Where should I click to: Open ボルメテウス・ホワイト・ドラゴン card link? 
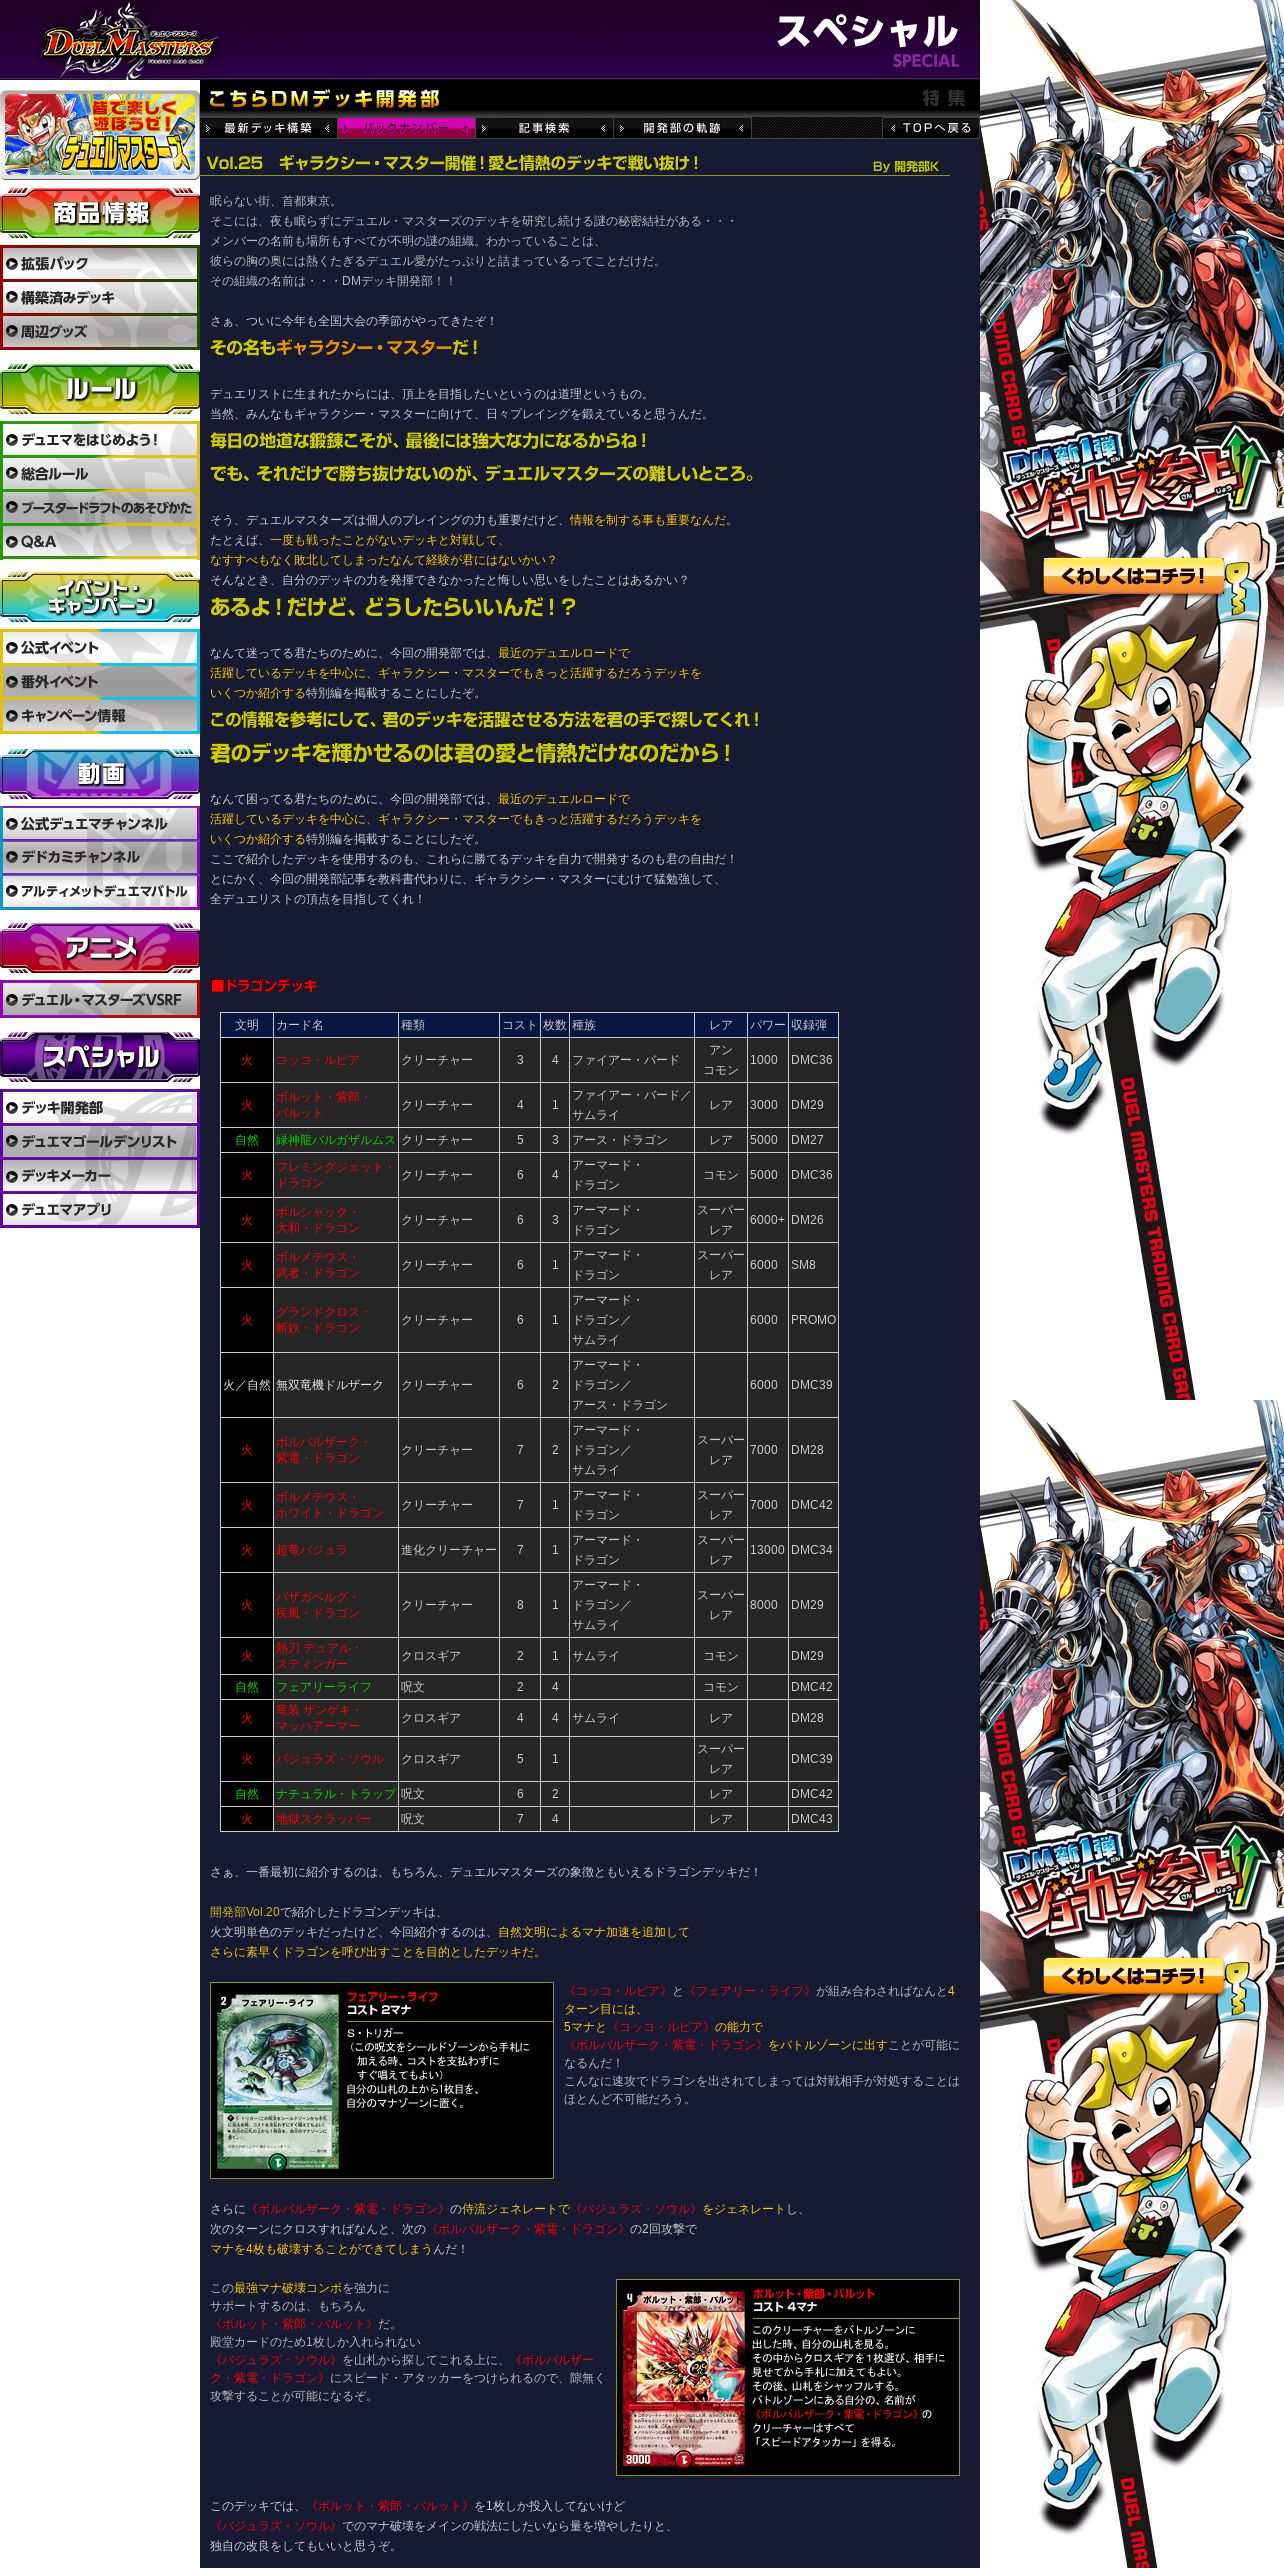click(x=330, y=1505)
